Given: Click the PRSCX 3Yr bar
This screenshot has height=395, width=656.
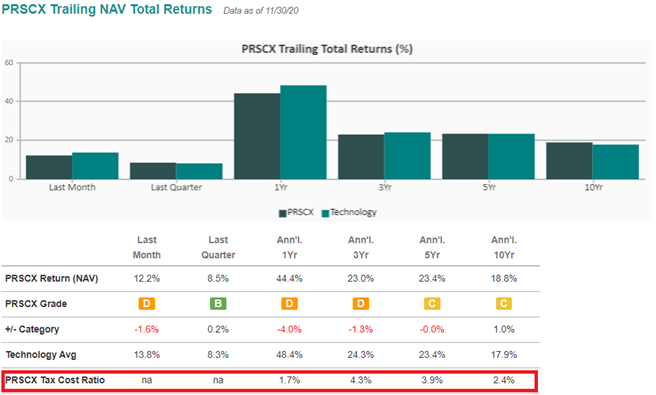Looking at the screenshot, I should (361, 157).
